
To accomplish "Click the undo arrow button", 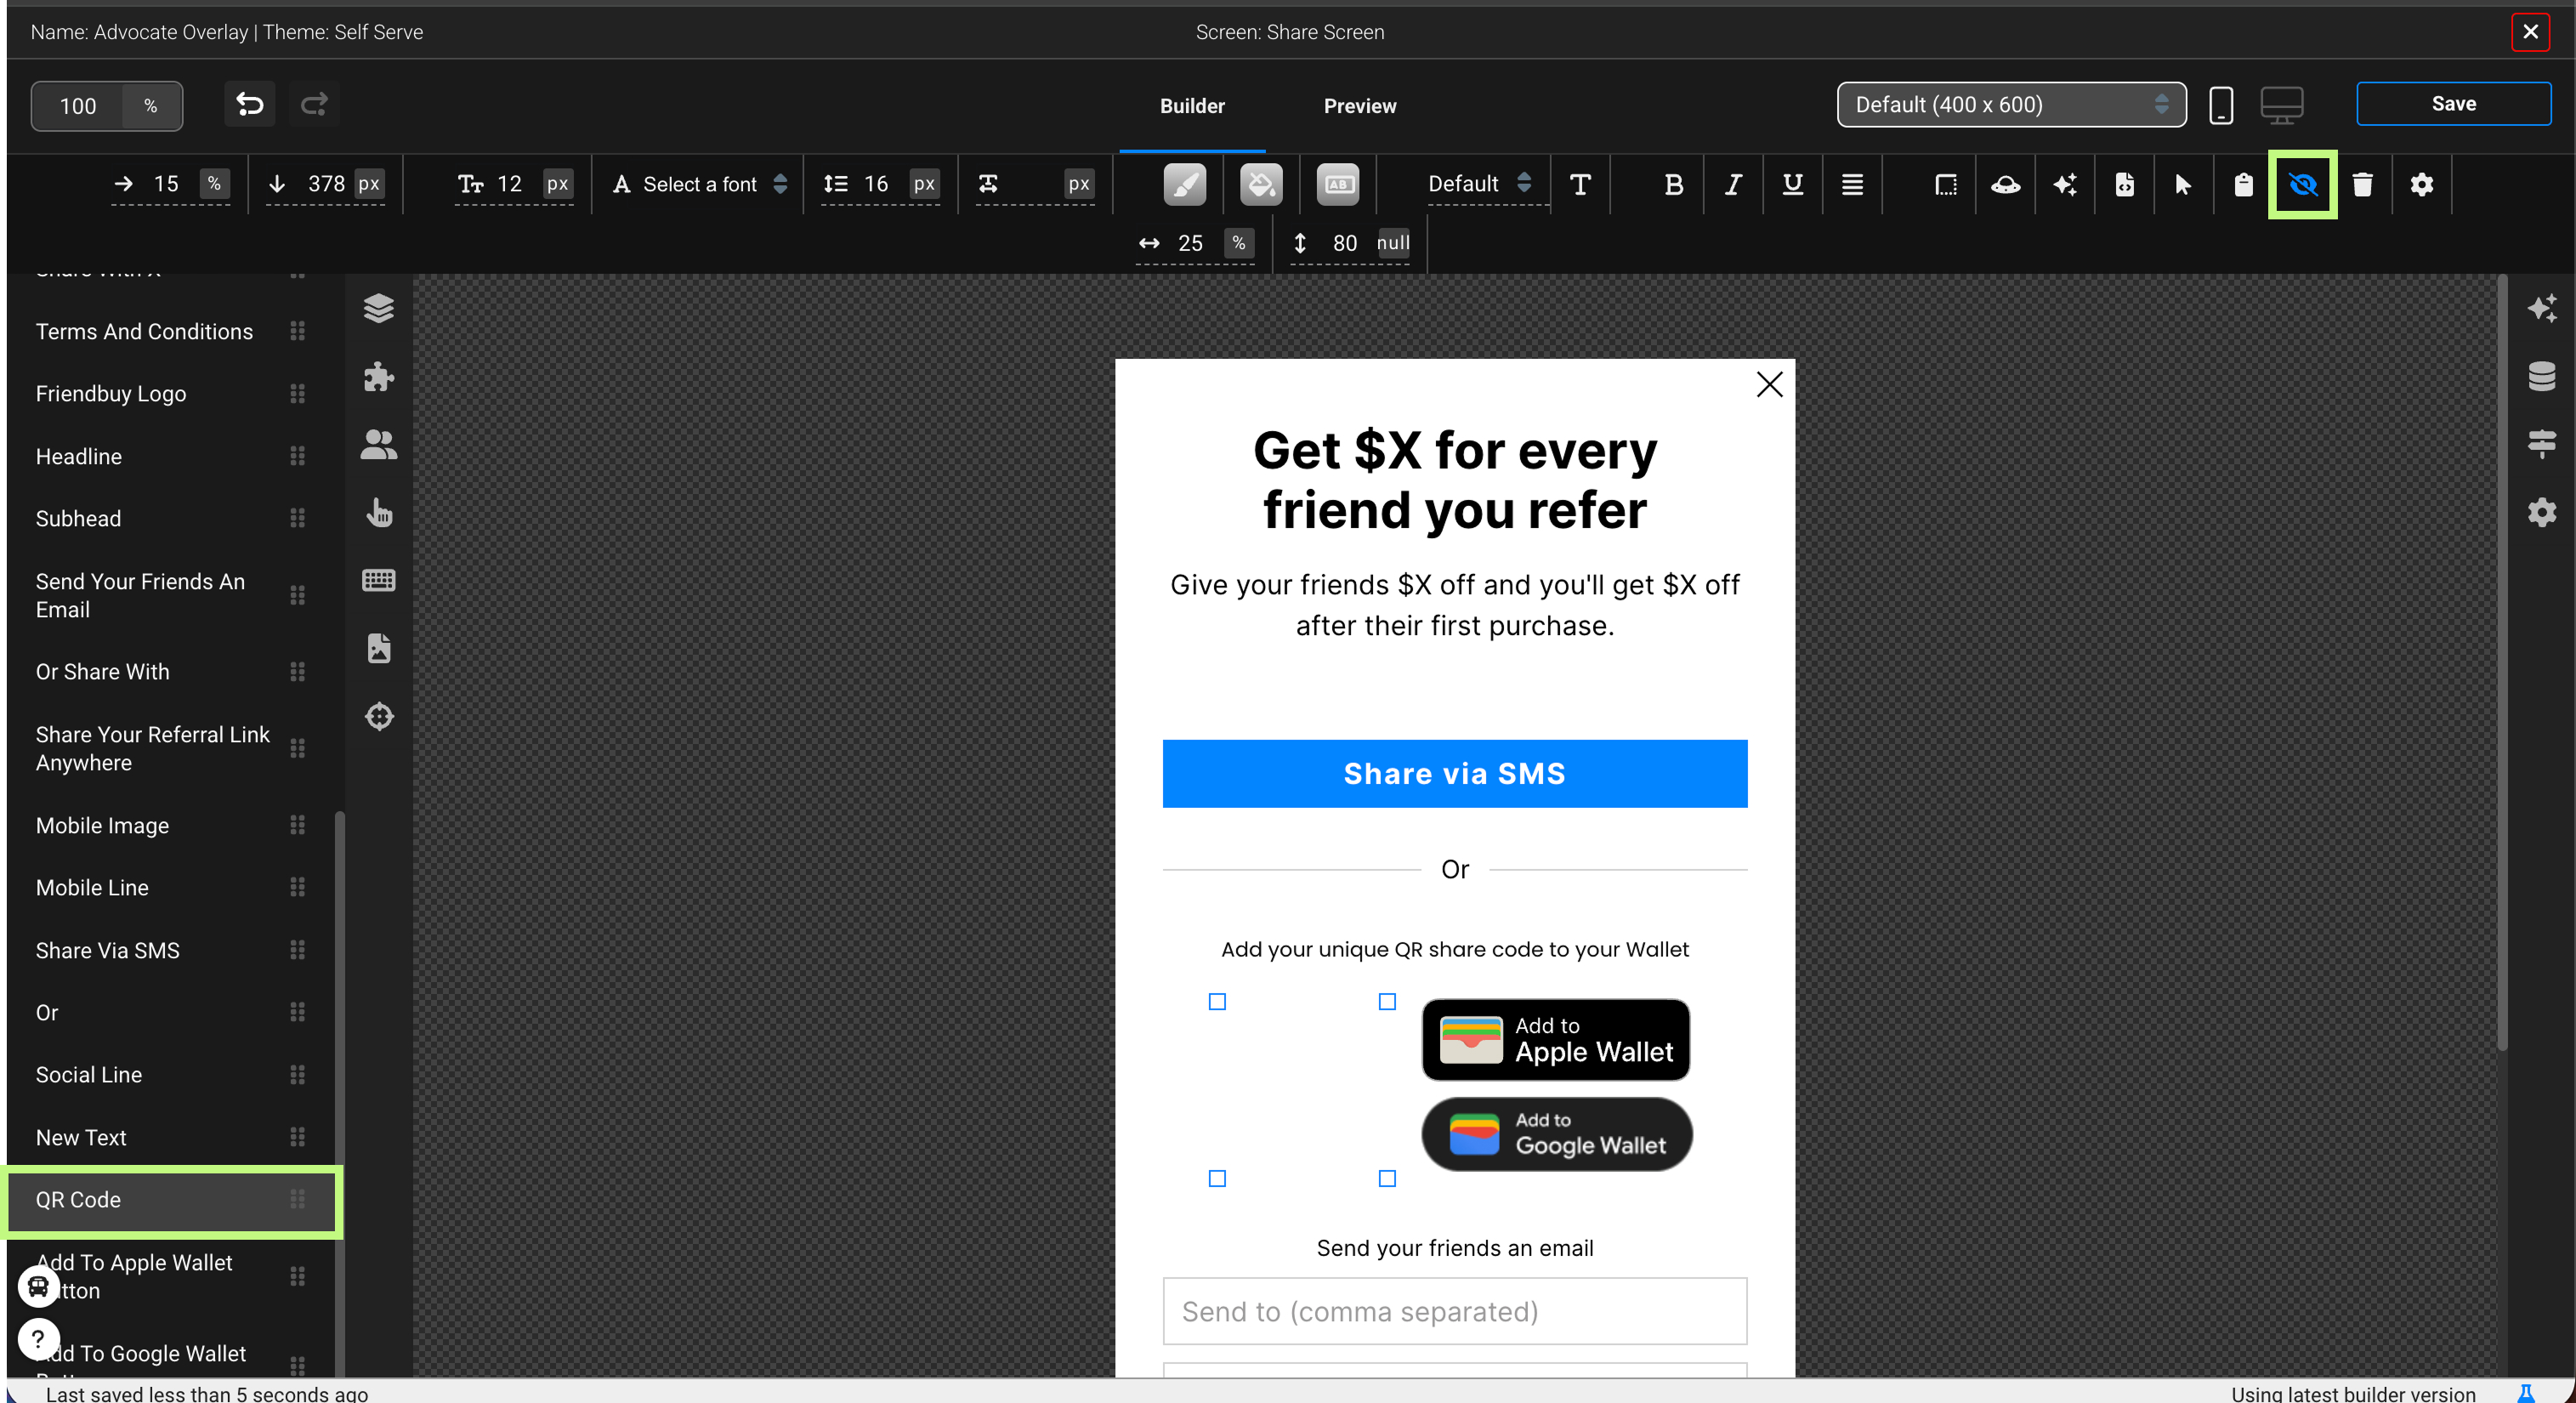I will coord(249,105).
